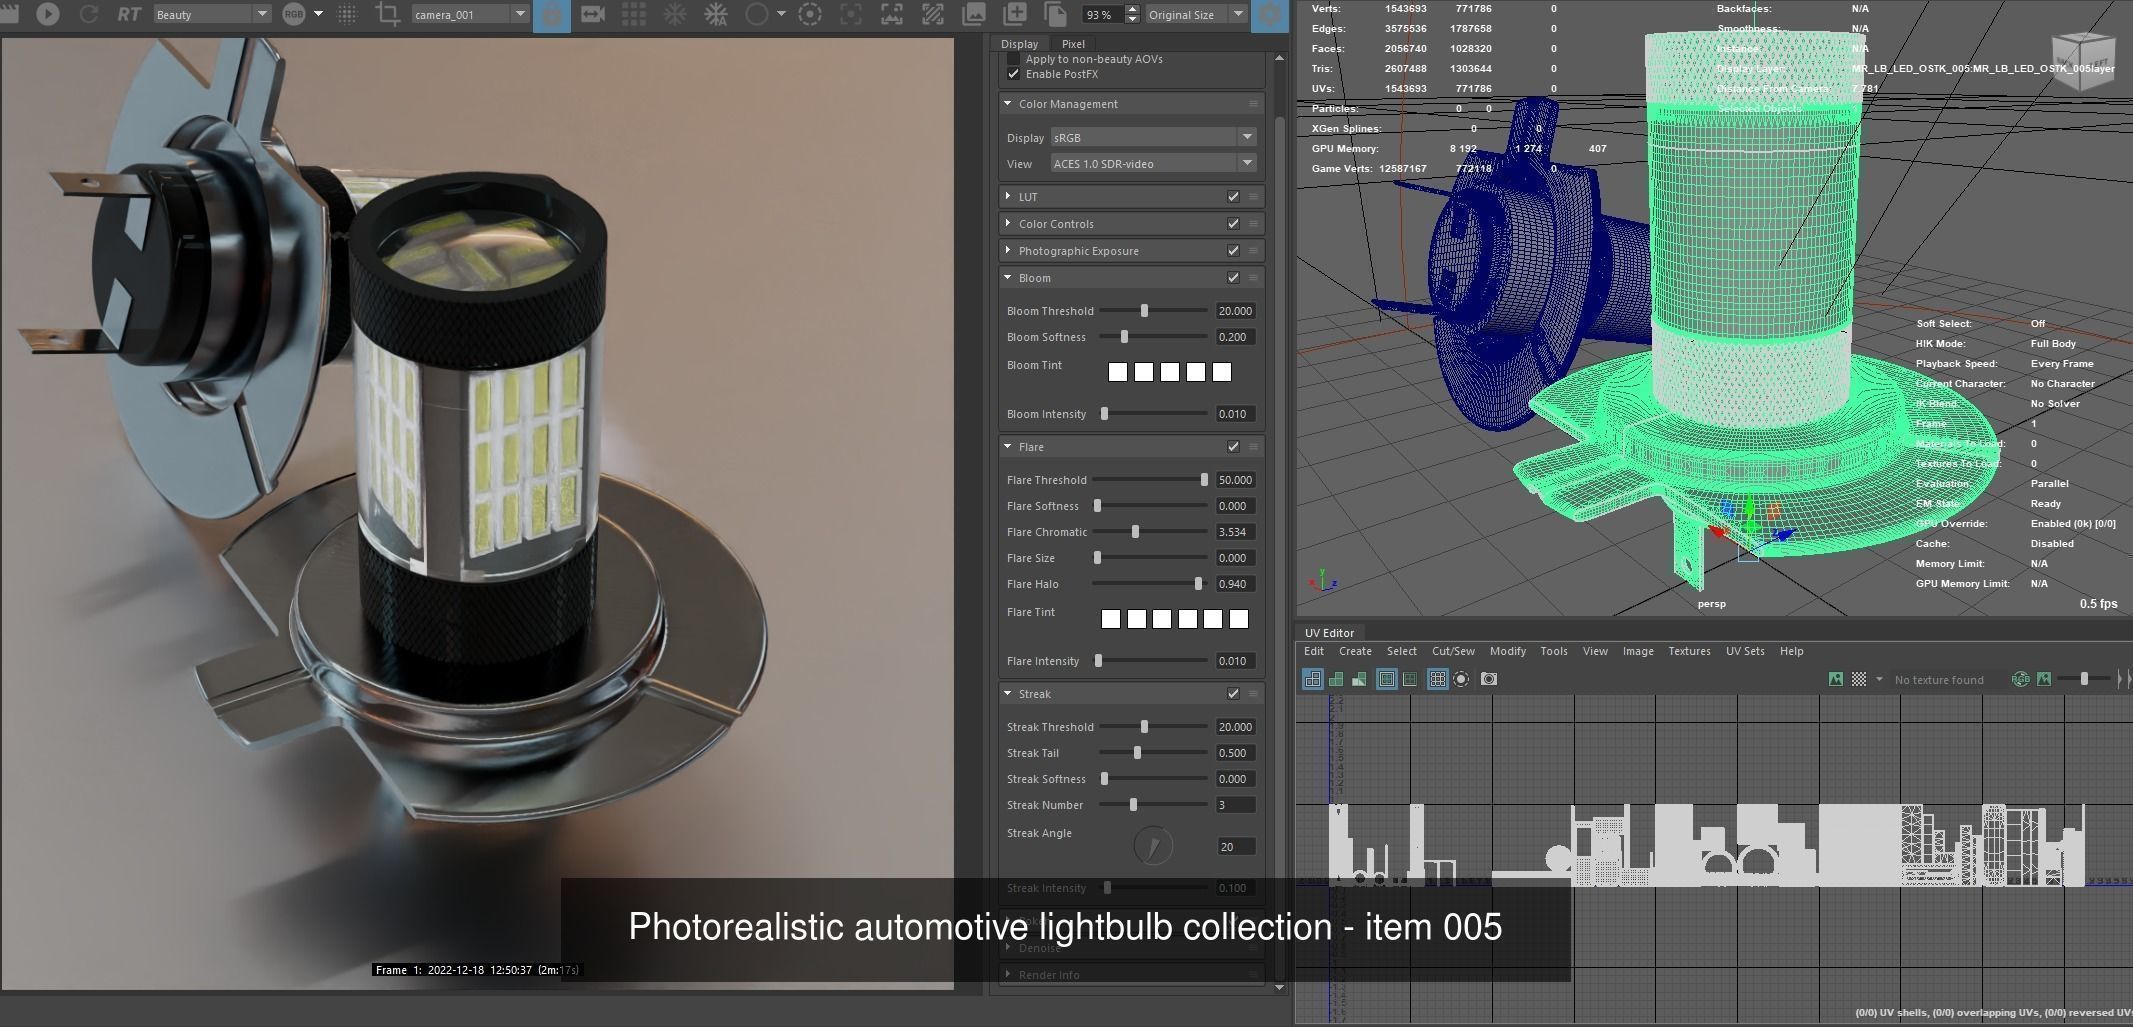Switch to the Display tab
2133x1027 pixels.
click(x=1019, y=44)
